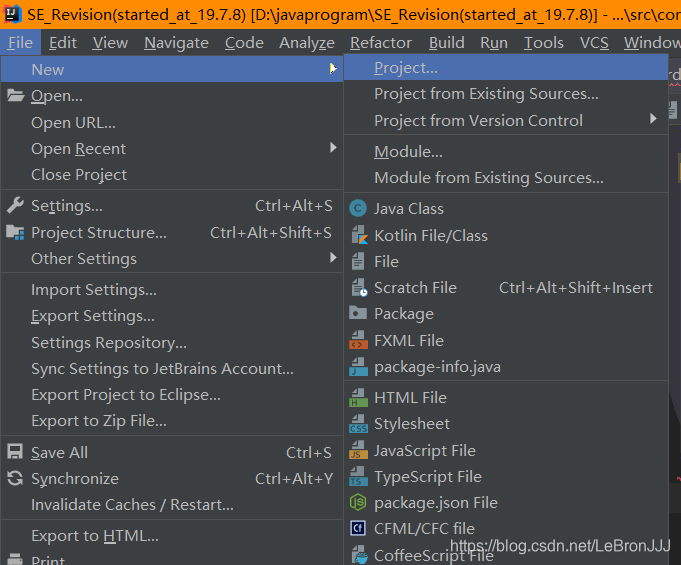This screenshot has height=565, width=681.
Task: Click the Settings wrench icon
Action: click(x=15, y=205)
